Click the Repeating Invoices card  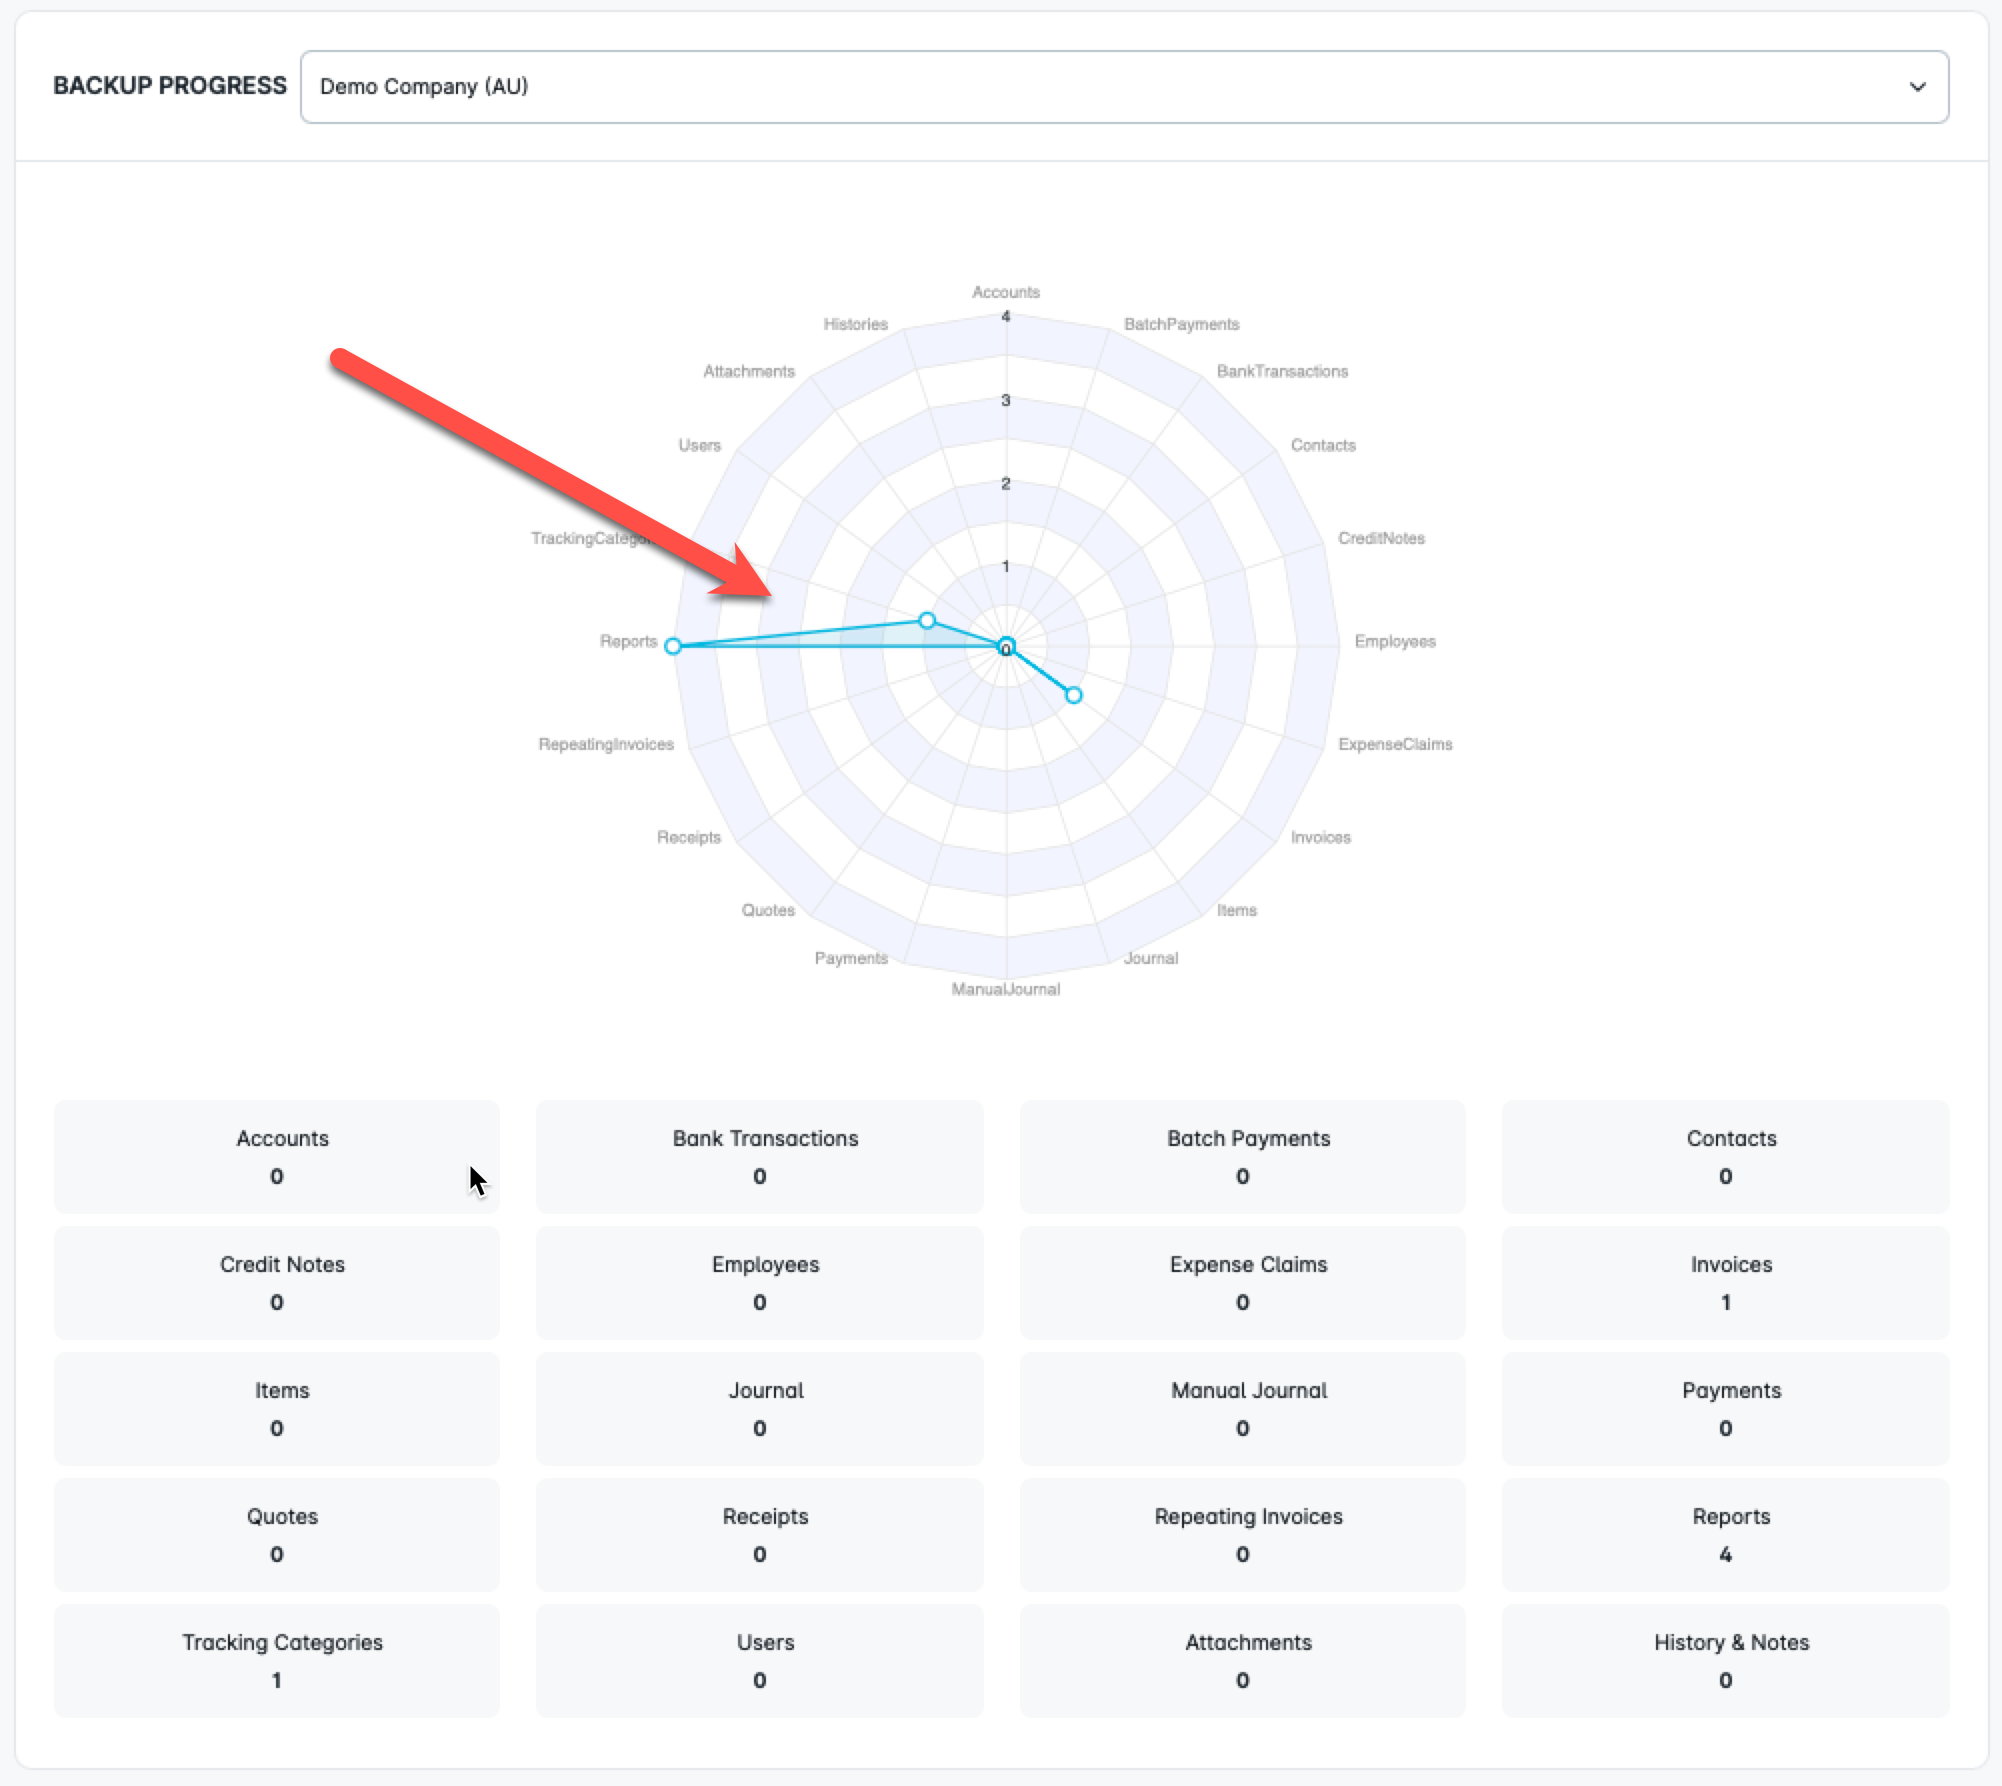[1243, 1534]
